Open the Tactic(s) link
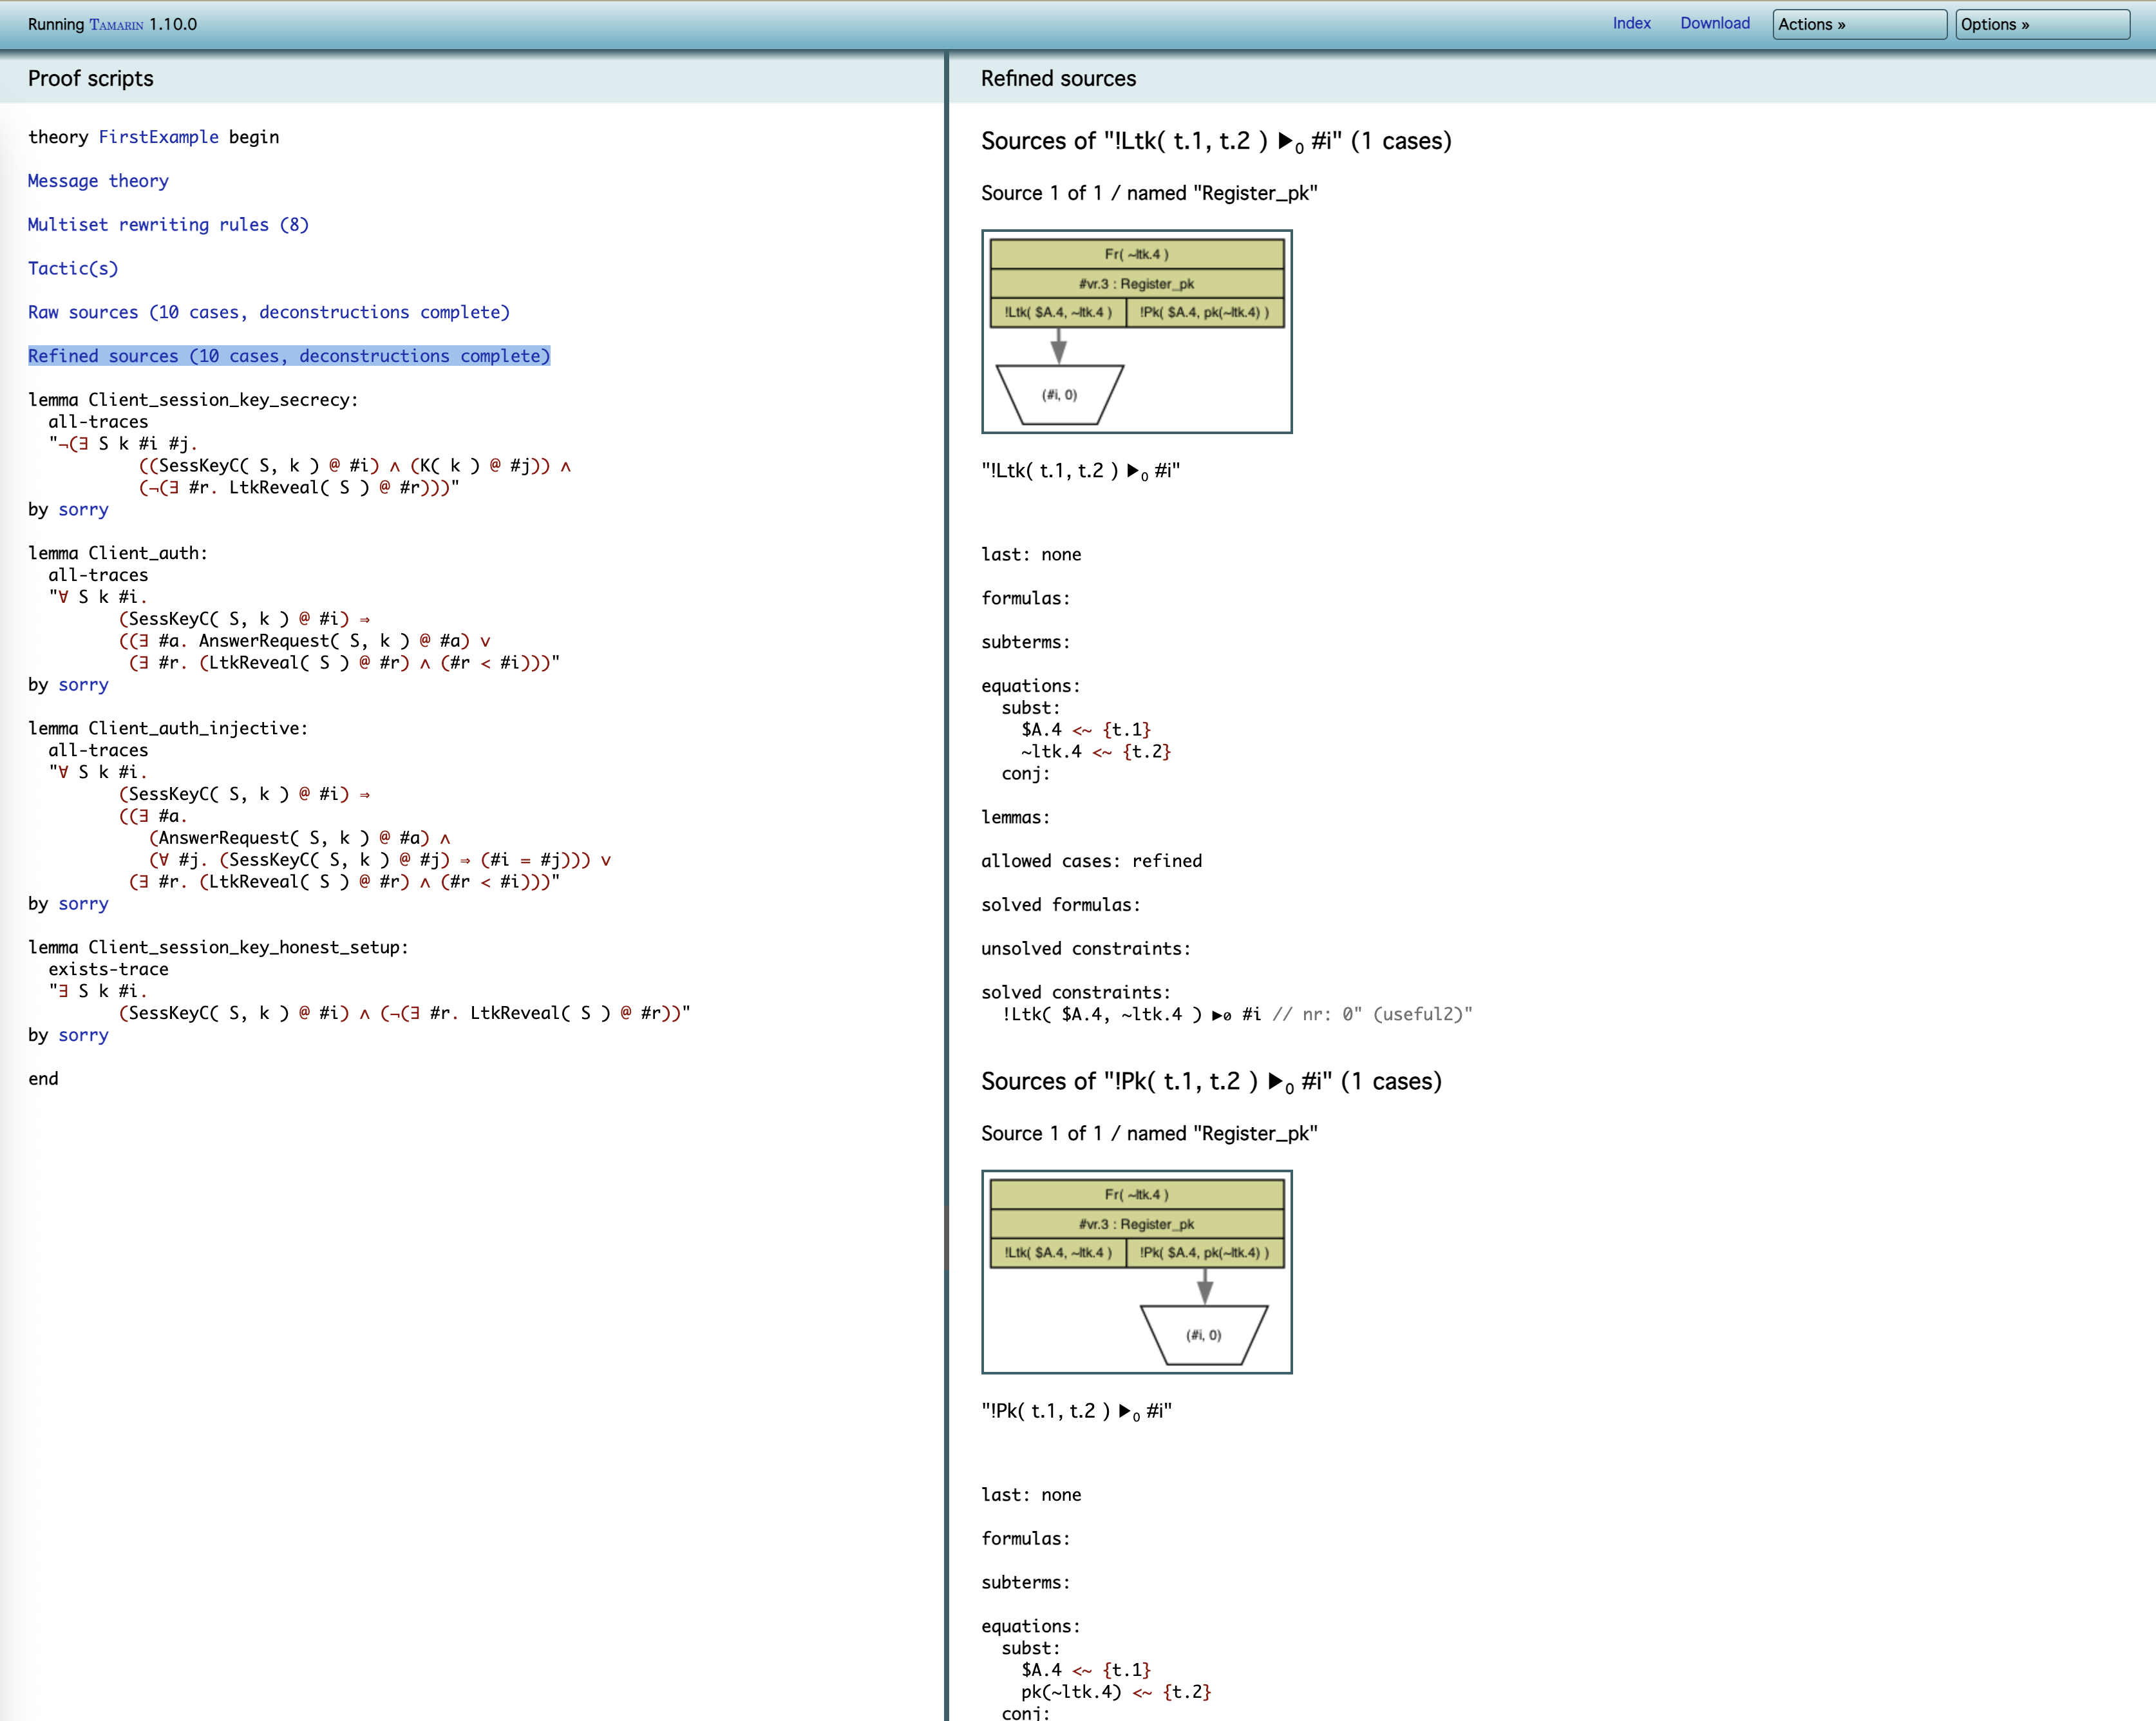Screen dimensions: 2156x1721 tap(73, 268)
